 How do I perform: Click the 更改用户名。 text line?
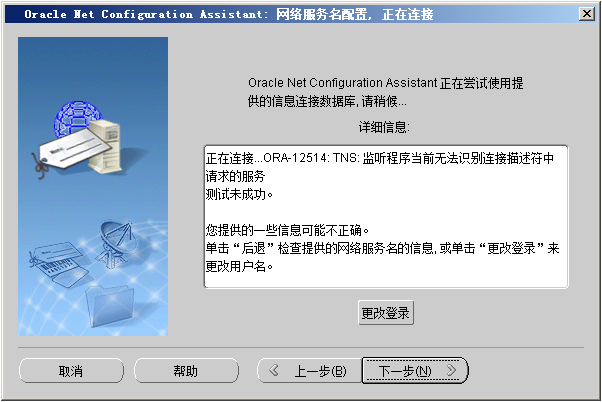coord(239,266)
